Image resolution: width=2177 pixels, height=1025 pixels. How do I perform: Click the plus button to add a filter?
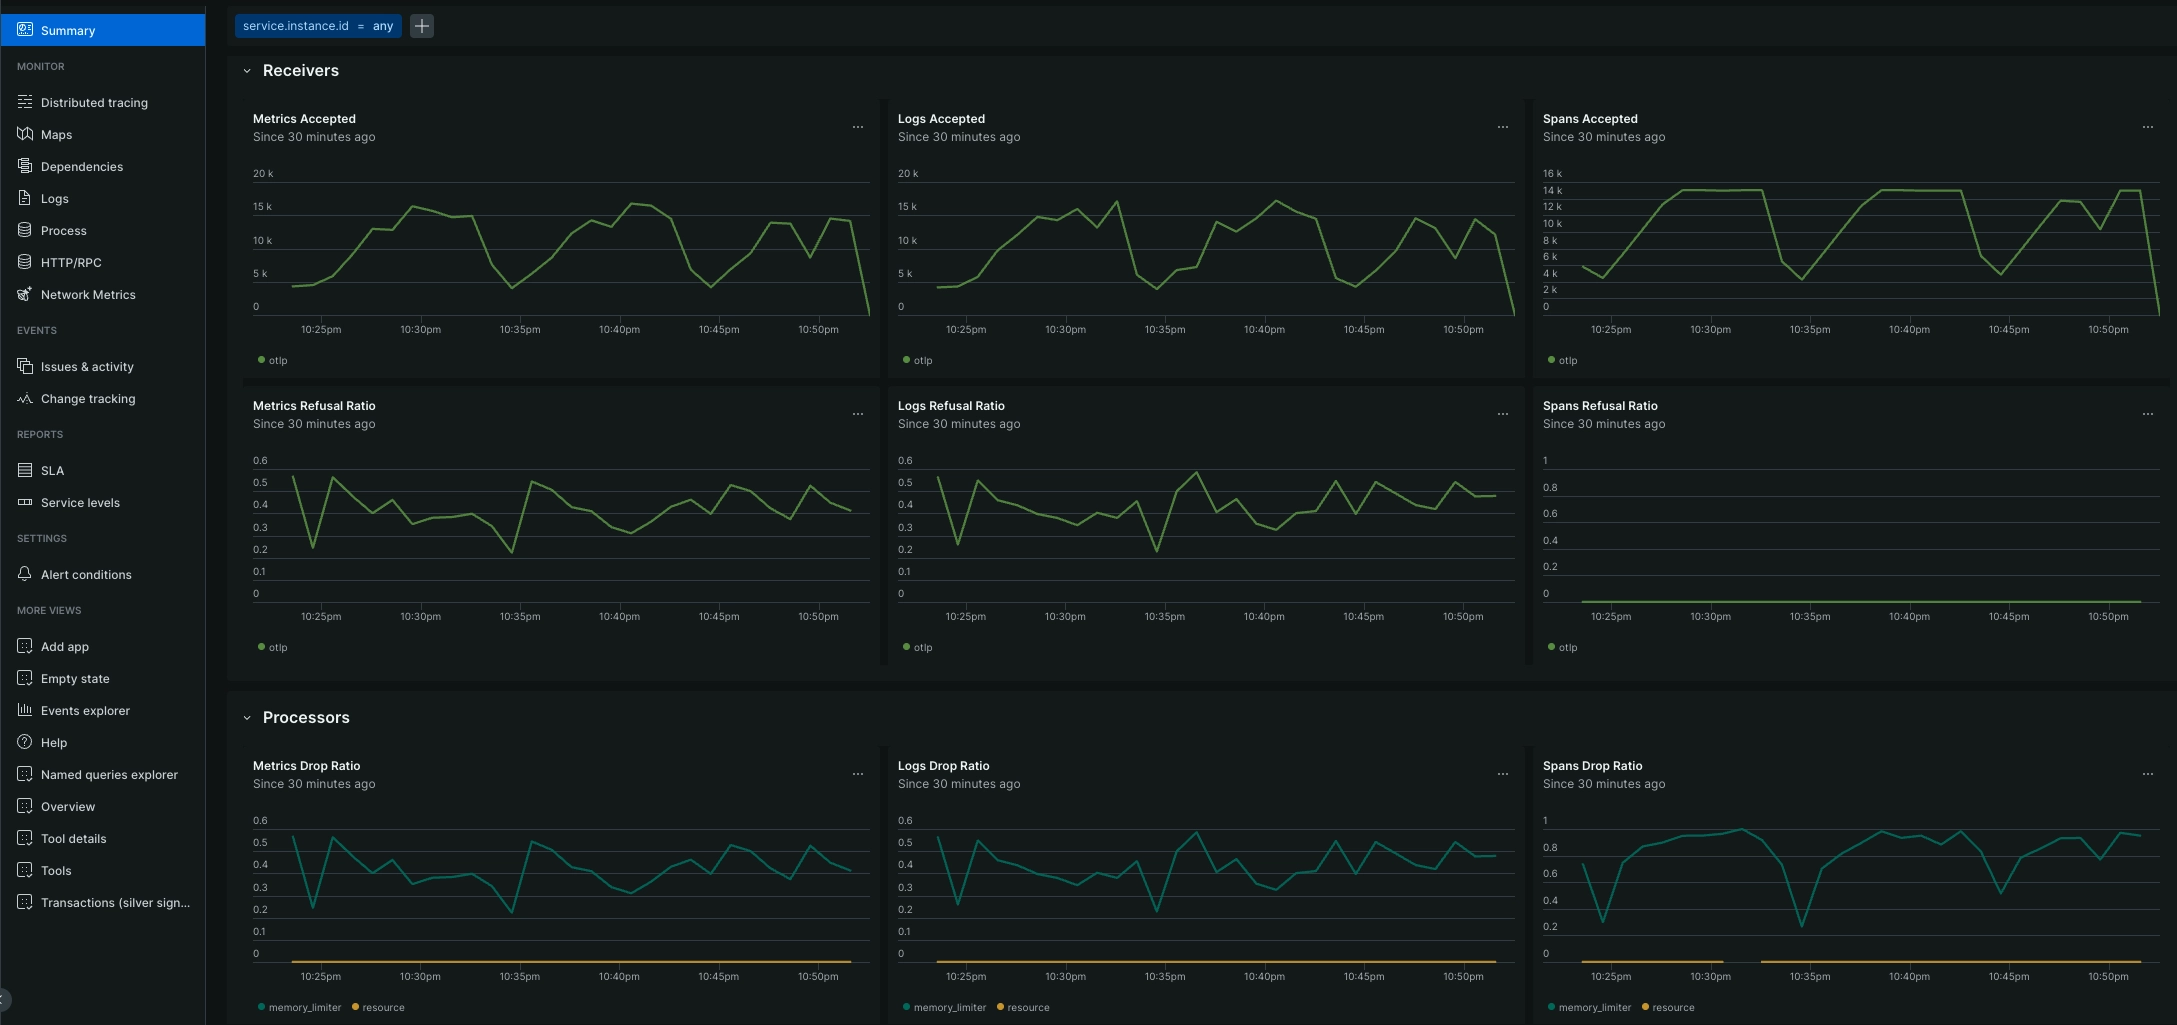[x=421, y=26]
